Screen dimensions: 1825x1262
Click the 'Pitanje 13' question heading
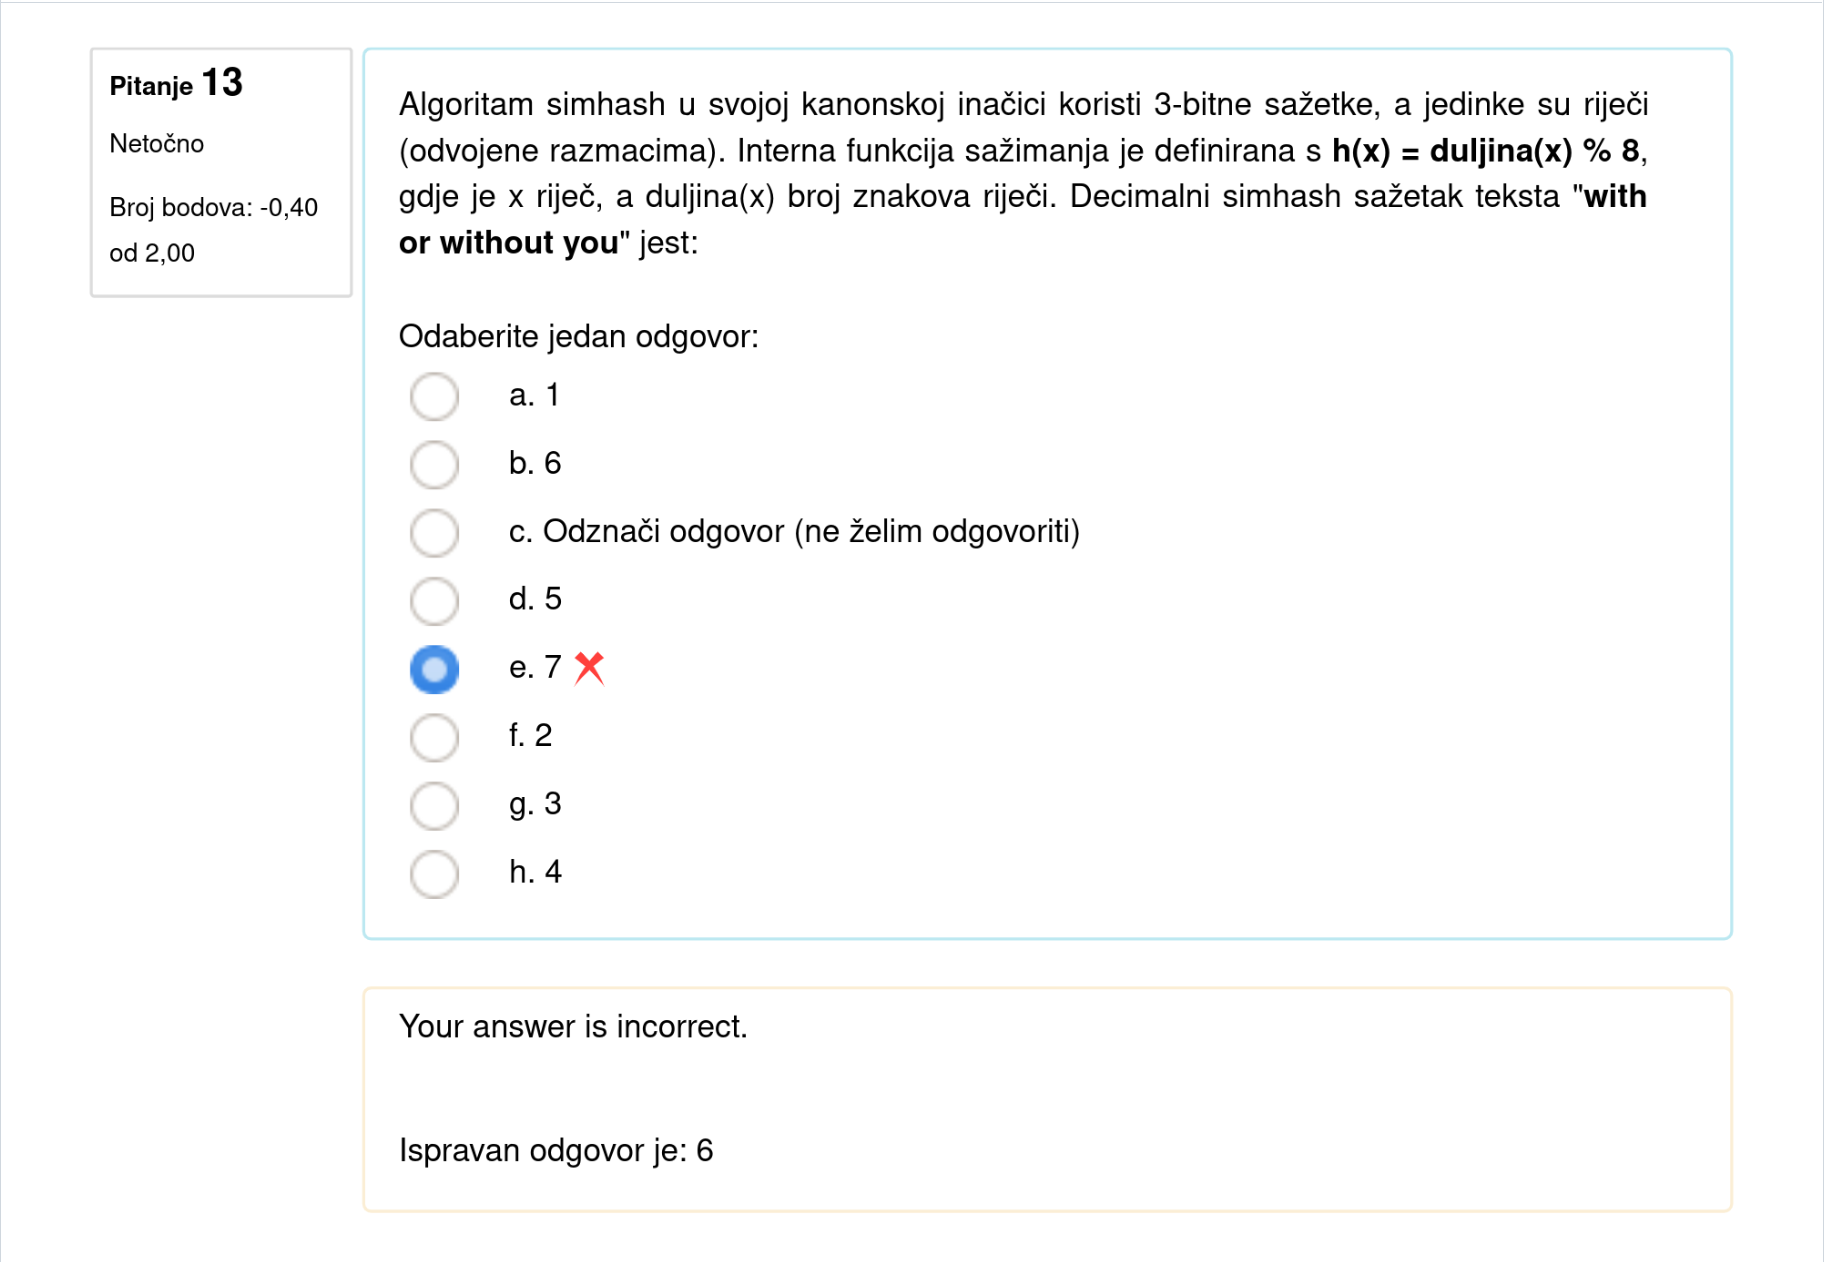tap(176, 83)
